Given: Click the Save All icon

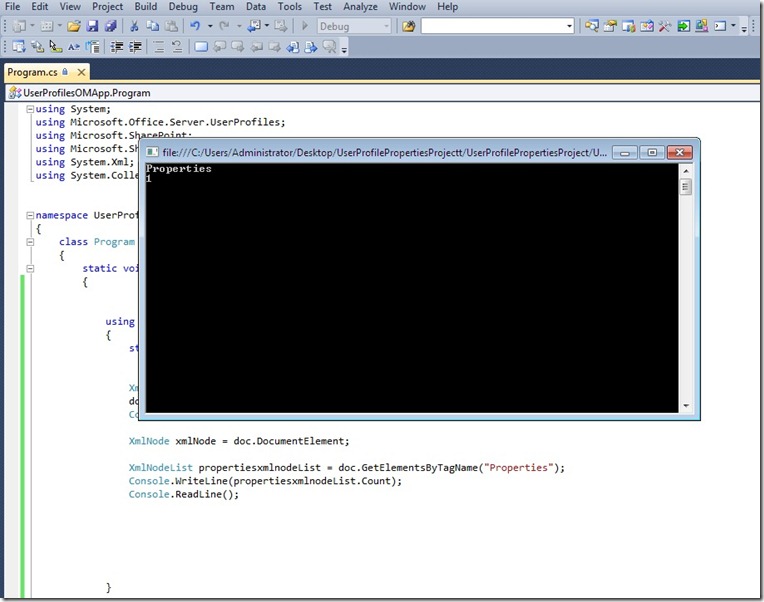Looking at the screenshot, I should pos(109,26).
